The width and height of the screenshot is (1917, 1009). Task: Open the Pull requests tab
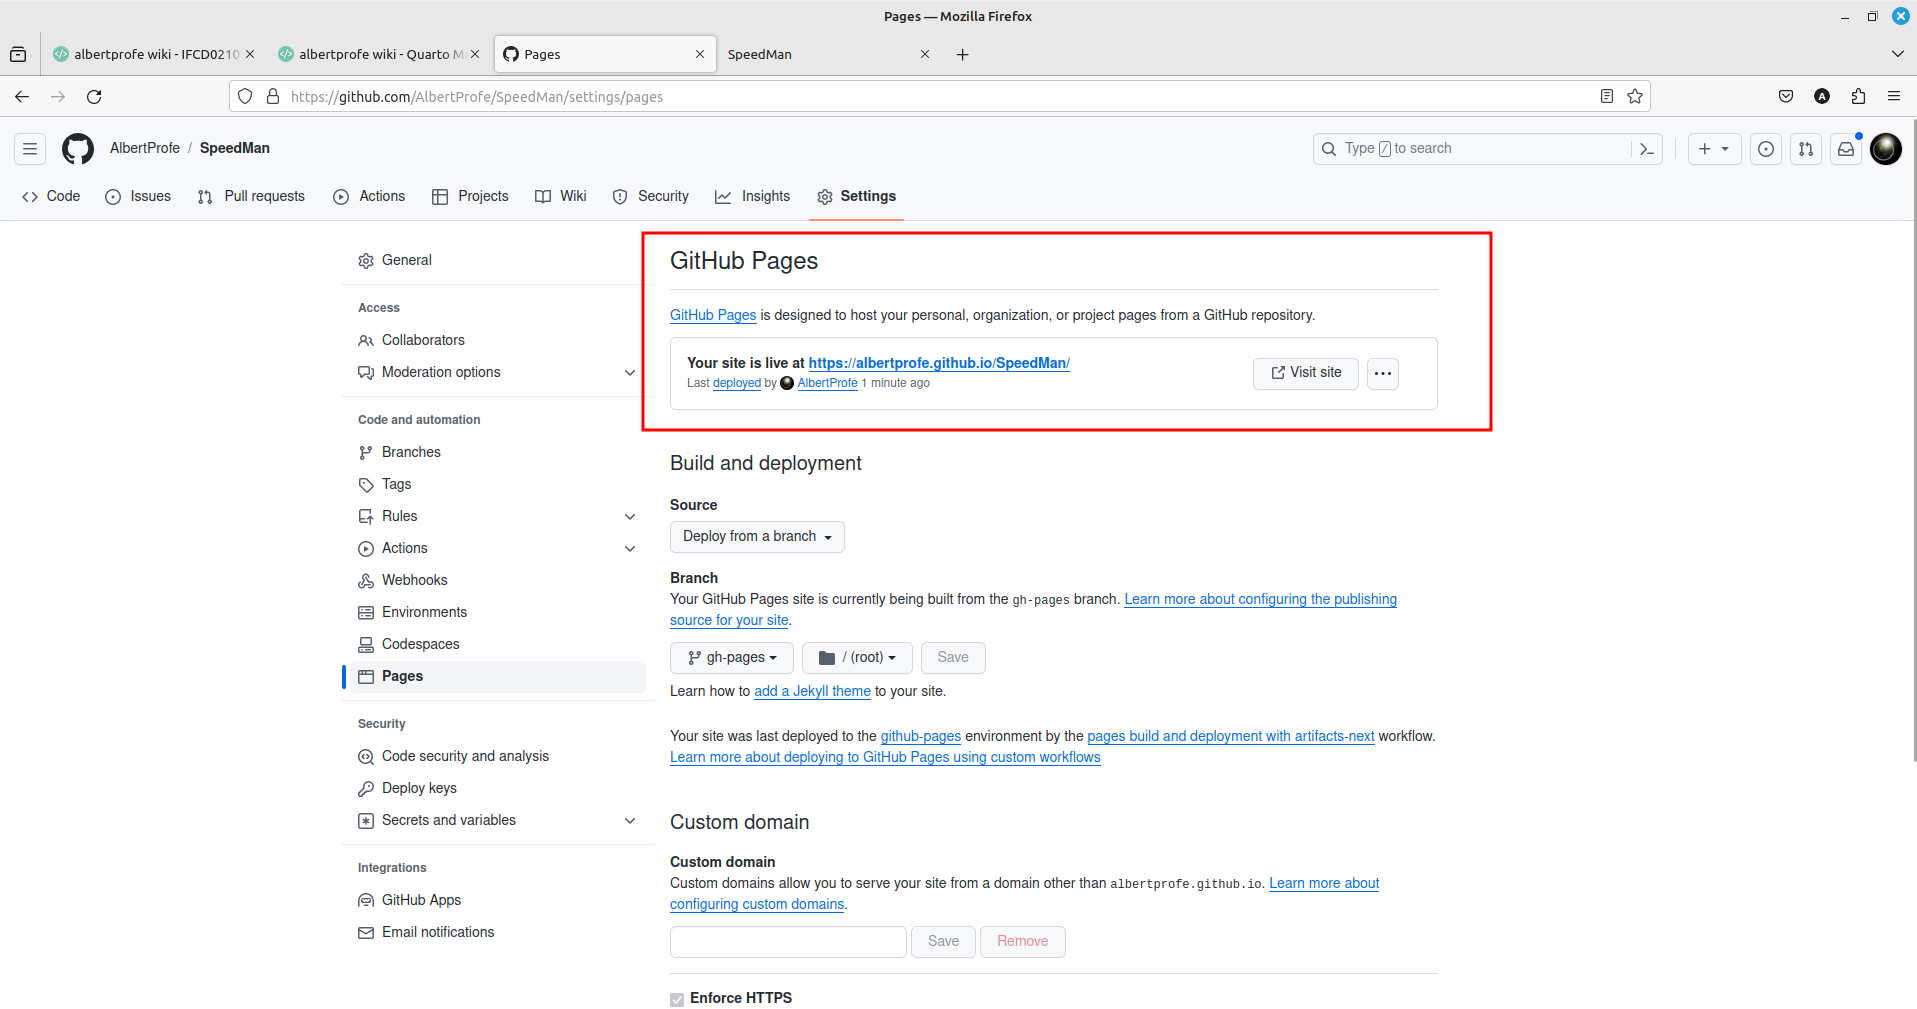[252, 197]
